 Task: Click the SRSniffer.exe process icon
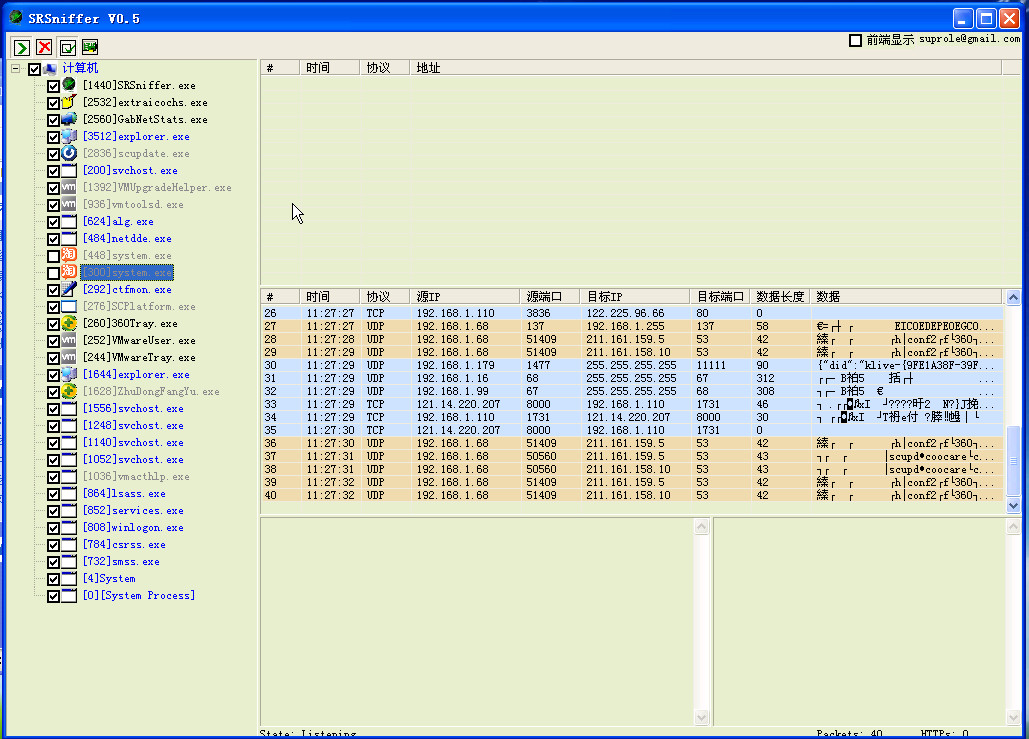point(69,85)
